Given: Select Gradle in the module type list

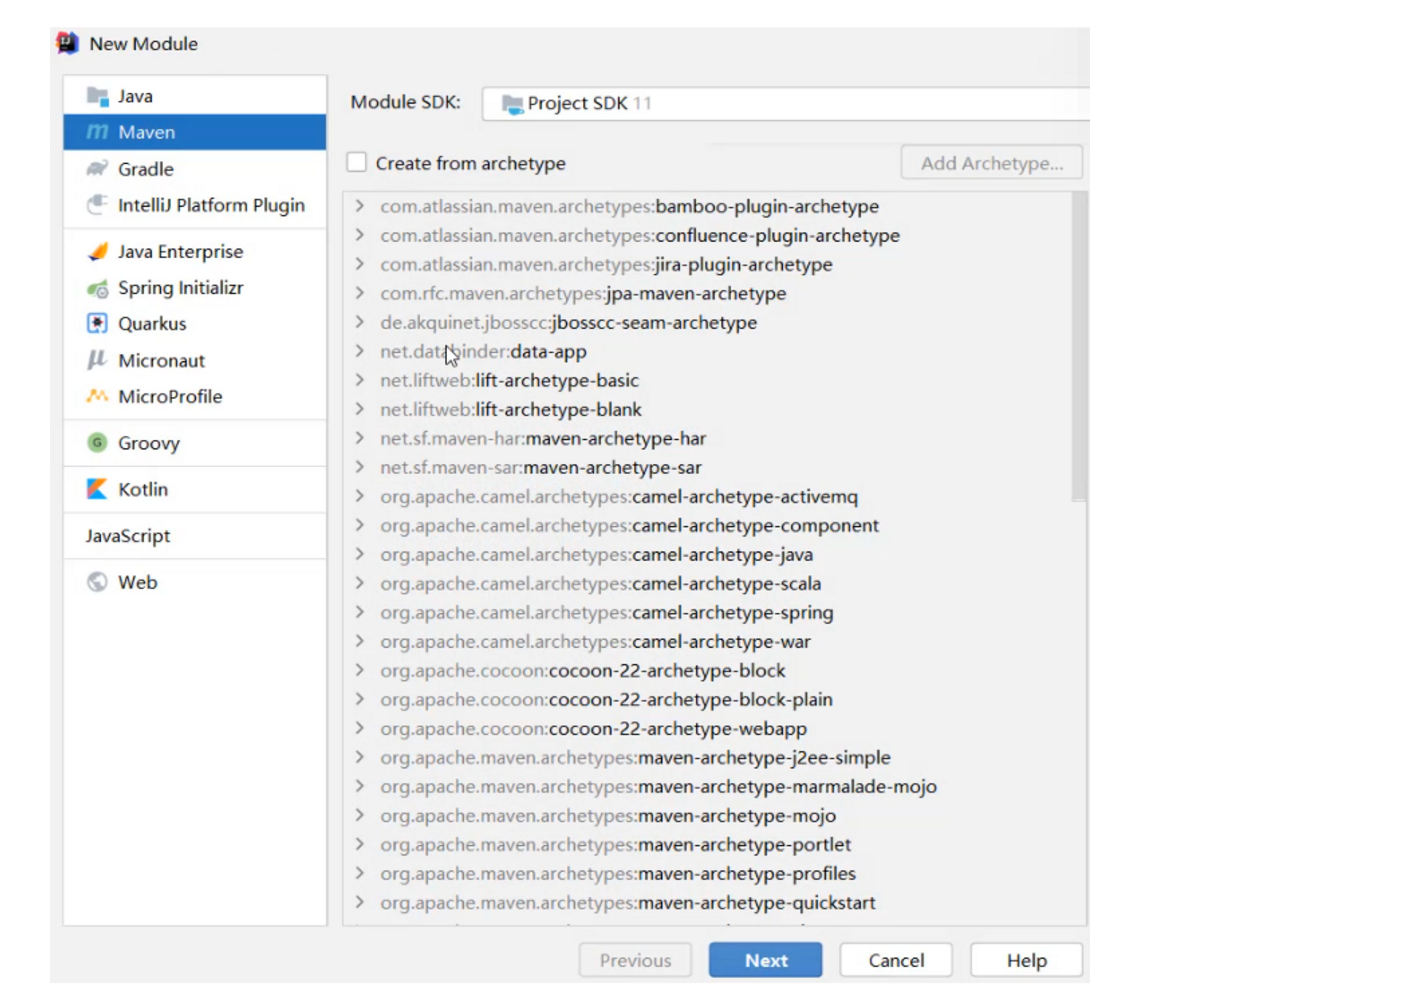Looking at the screenshot, I should [x=195, y=168].
